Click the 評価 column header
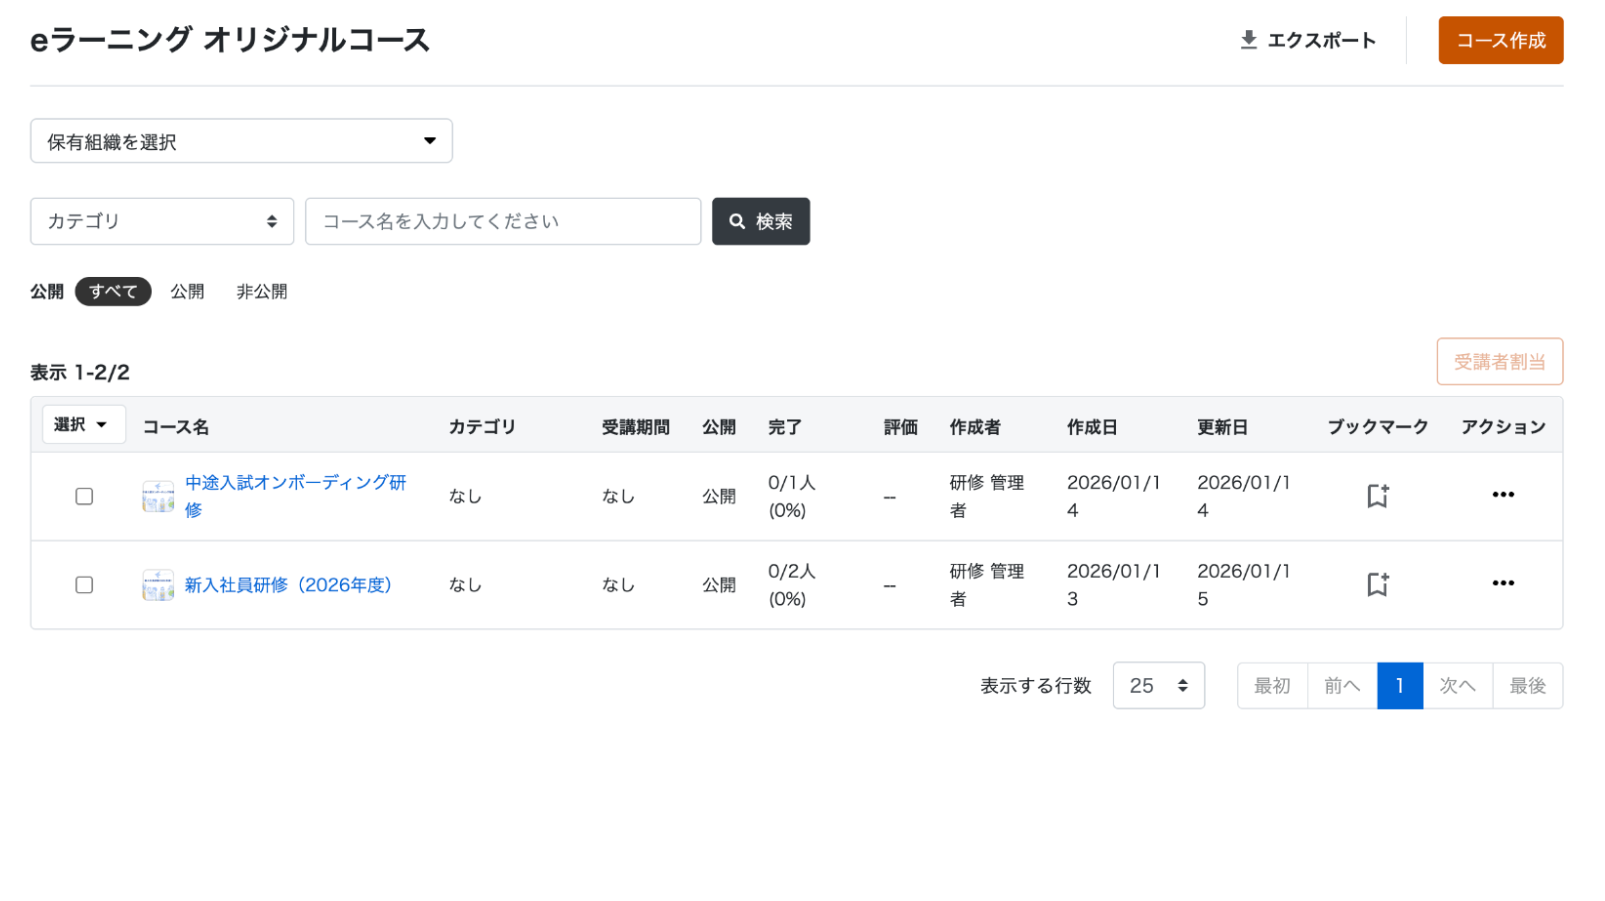This screenshot has width=1605, height=901. [x=900, y=427]
